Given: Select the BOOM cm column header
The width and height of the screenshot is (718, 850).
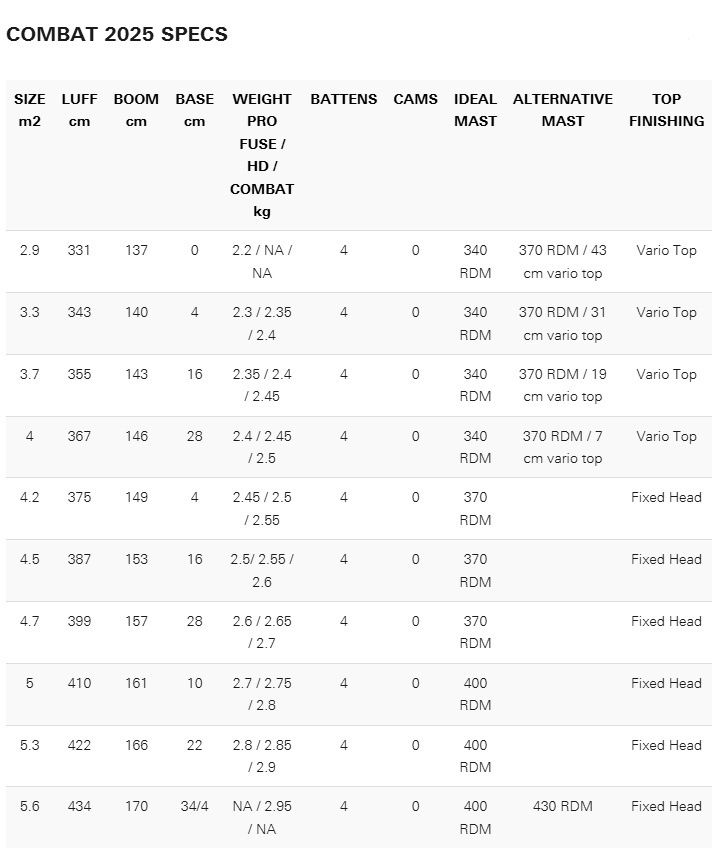Looking at the screenshot, I should point(136,110).
